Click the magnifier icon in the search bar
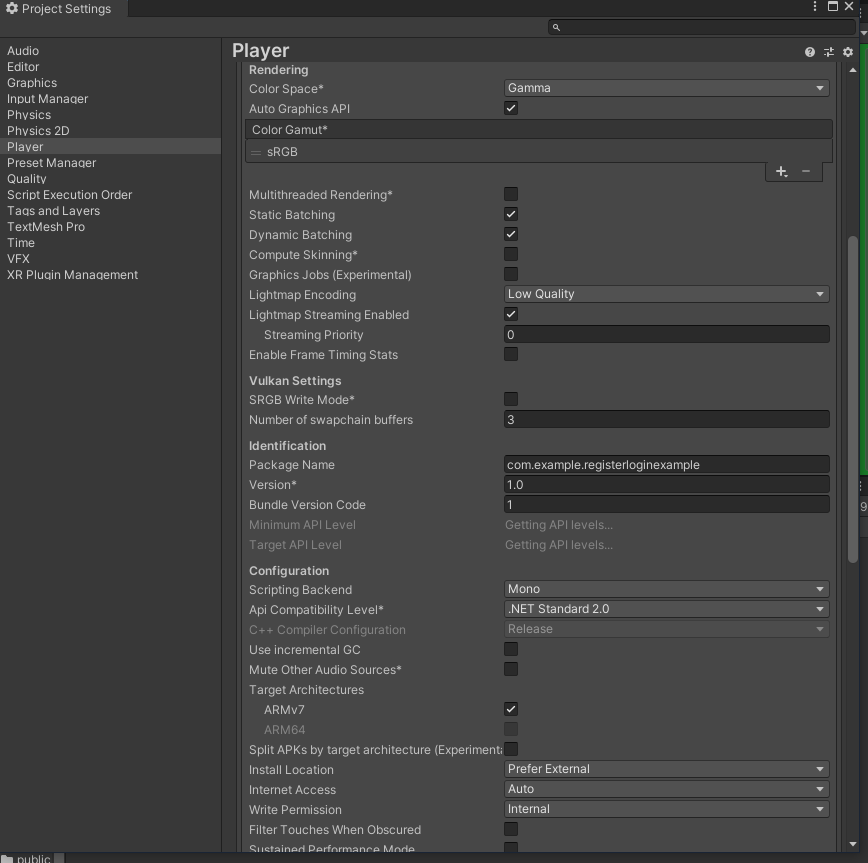Viewport: 868px width, 863px height. tap(557, 28)
